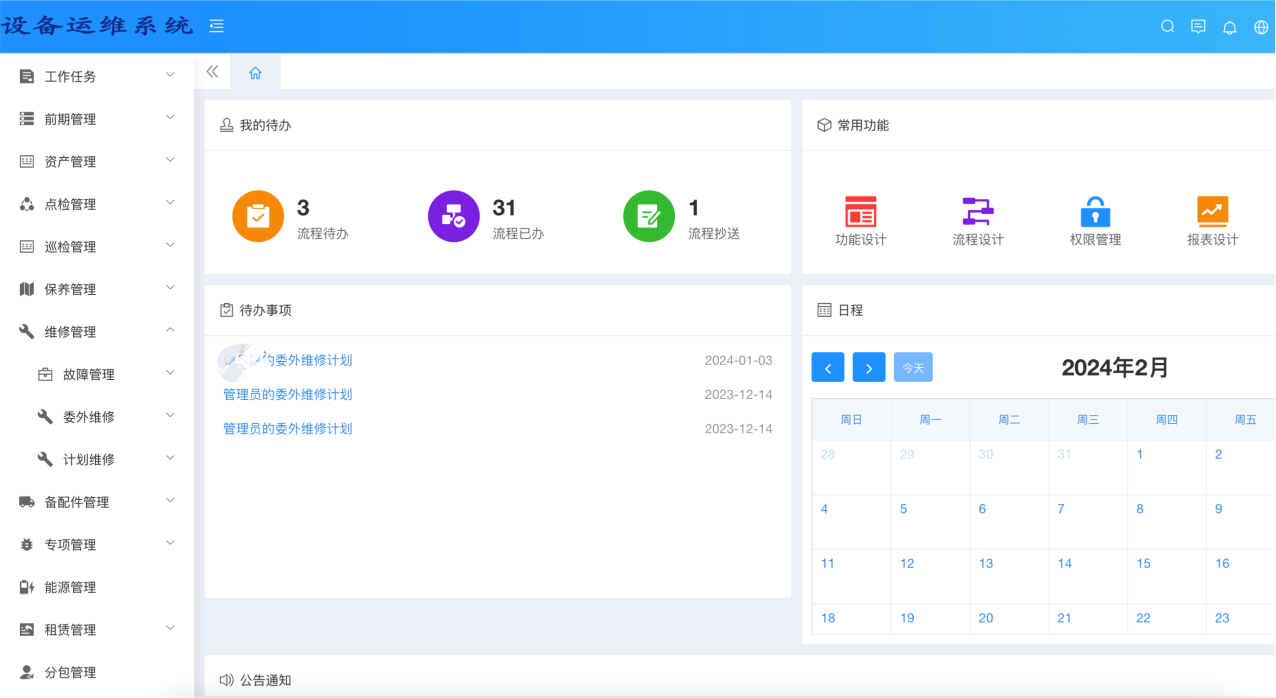Open the 报表设计 chart icon
This screenshot has width=1276, height=698.
pyautogui.click(x=1212, y=212)
